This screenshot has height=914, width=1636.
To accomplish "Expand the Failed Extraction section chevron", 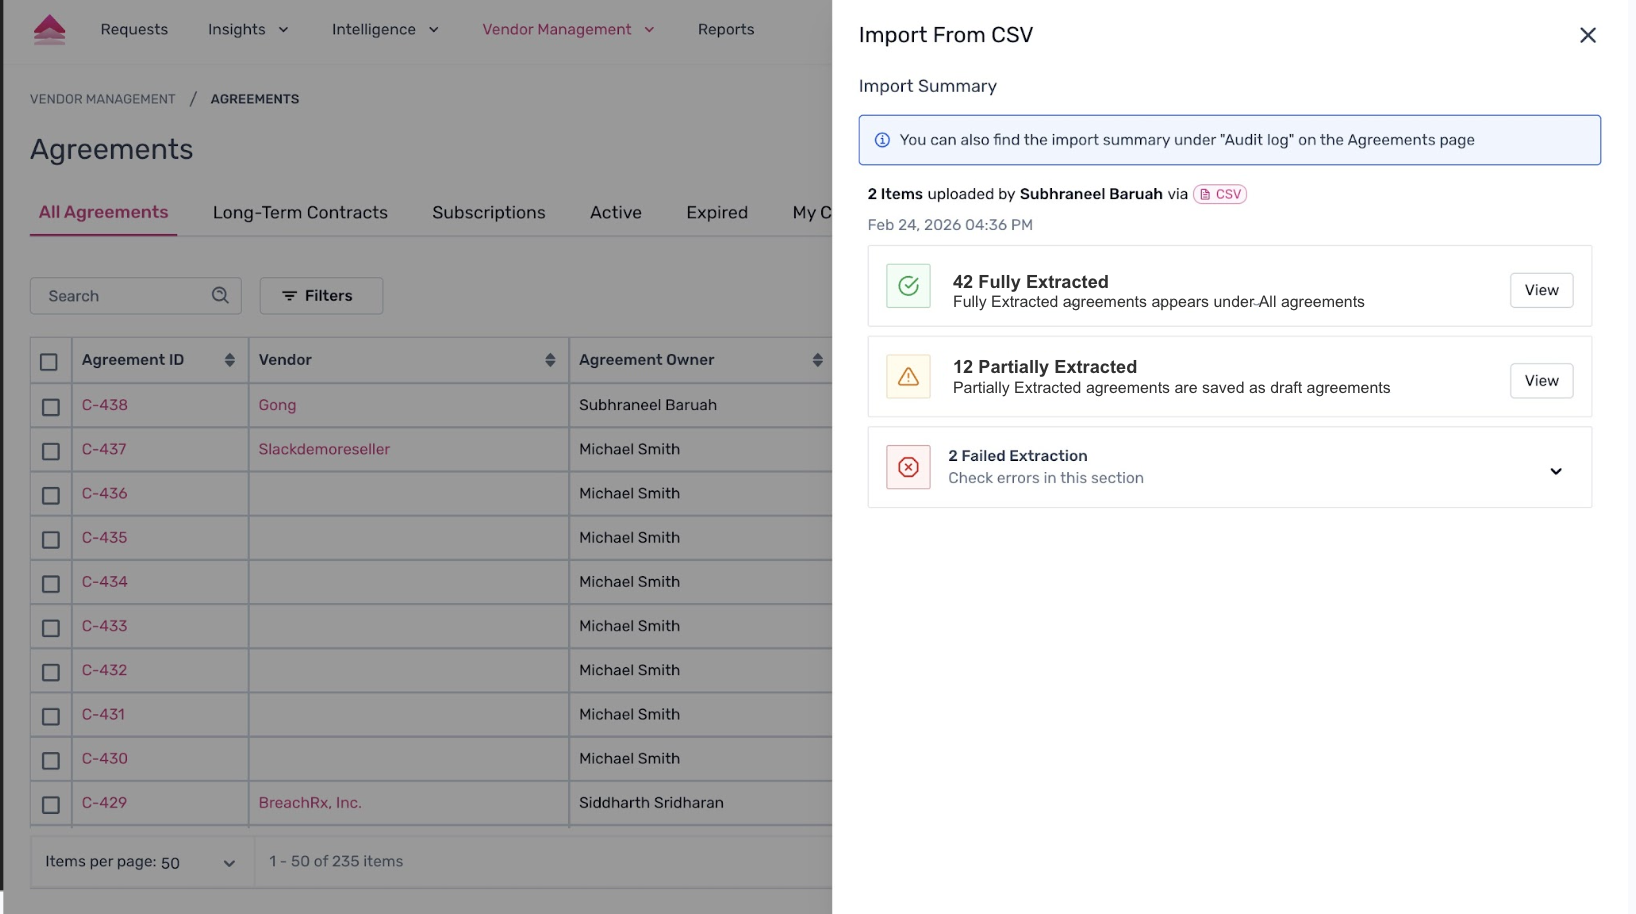I will 1555,471.
